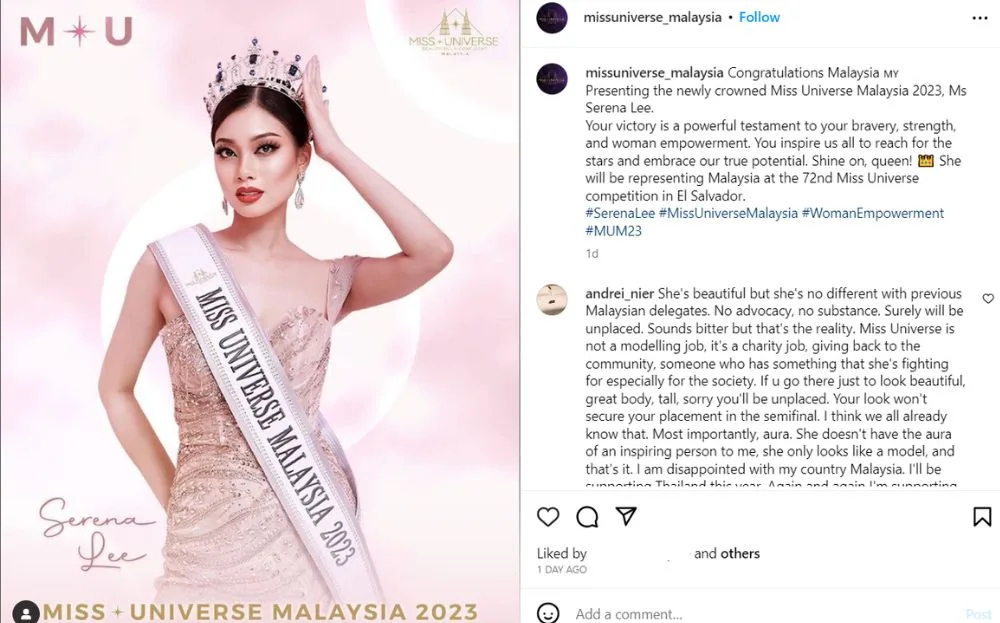Like the post with the heart icon
This screenshot has height=623, width=1000.
coord(548,516)
